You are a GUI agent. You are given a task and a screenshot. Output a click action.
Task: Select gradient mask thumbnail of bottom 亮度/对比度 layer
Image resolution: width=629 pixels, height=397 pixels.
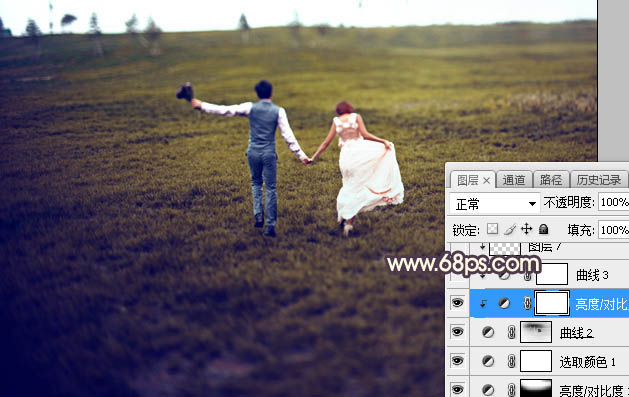[x=536, y=388]
